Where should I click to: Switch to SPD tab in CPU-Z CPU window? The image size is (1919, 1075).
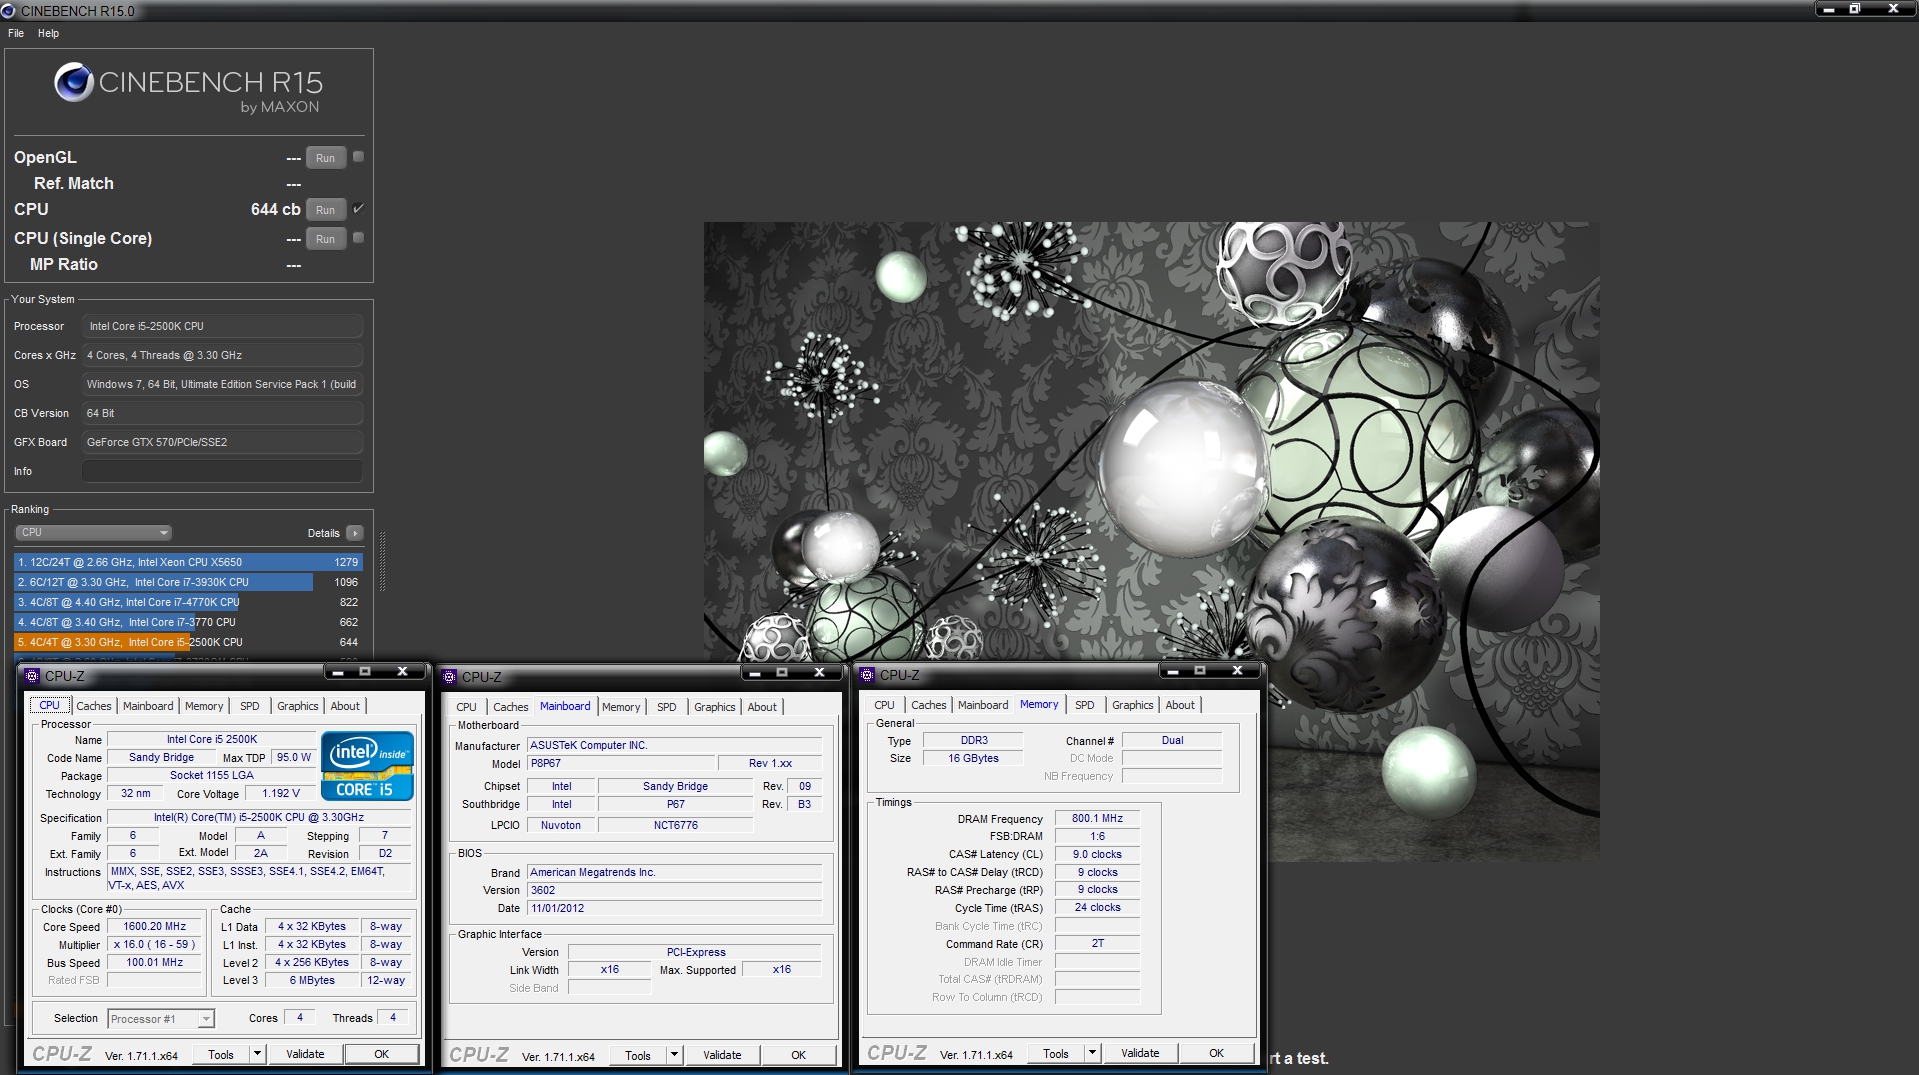tap(249, 706)
